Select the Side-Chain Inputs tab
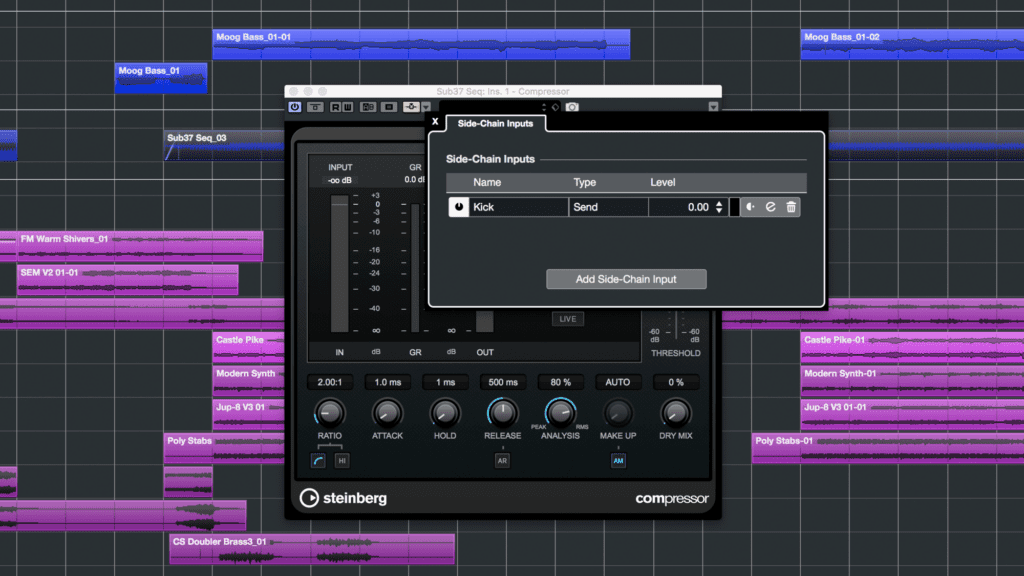 tap(495, 123)
